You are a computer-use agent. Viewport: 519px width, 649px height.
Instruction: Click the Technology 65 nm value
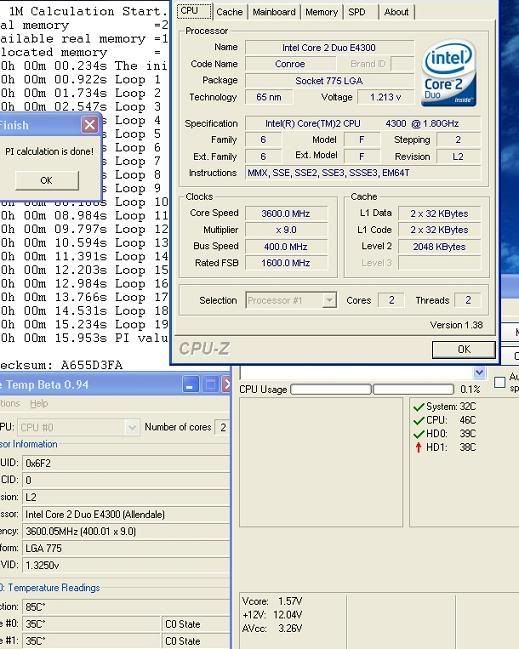tap(269, 97)
